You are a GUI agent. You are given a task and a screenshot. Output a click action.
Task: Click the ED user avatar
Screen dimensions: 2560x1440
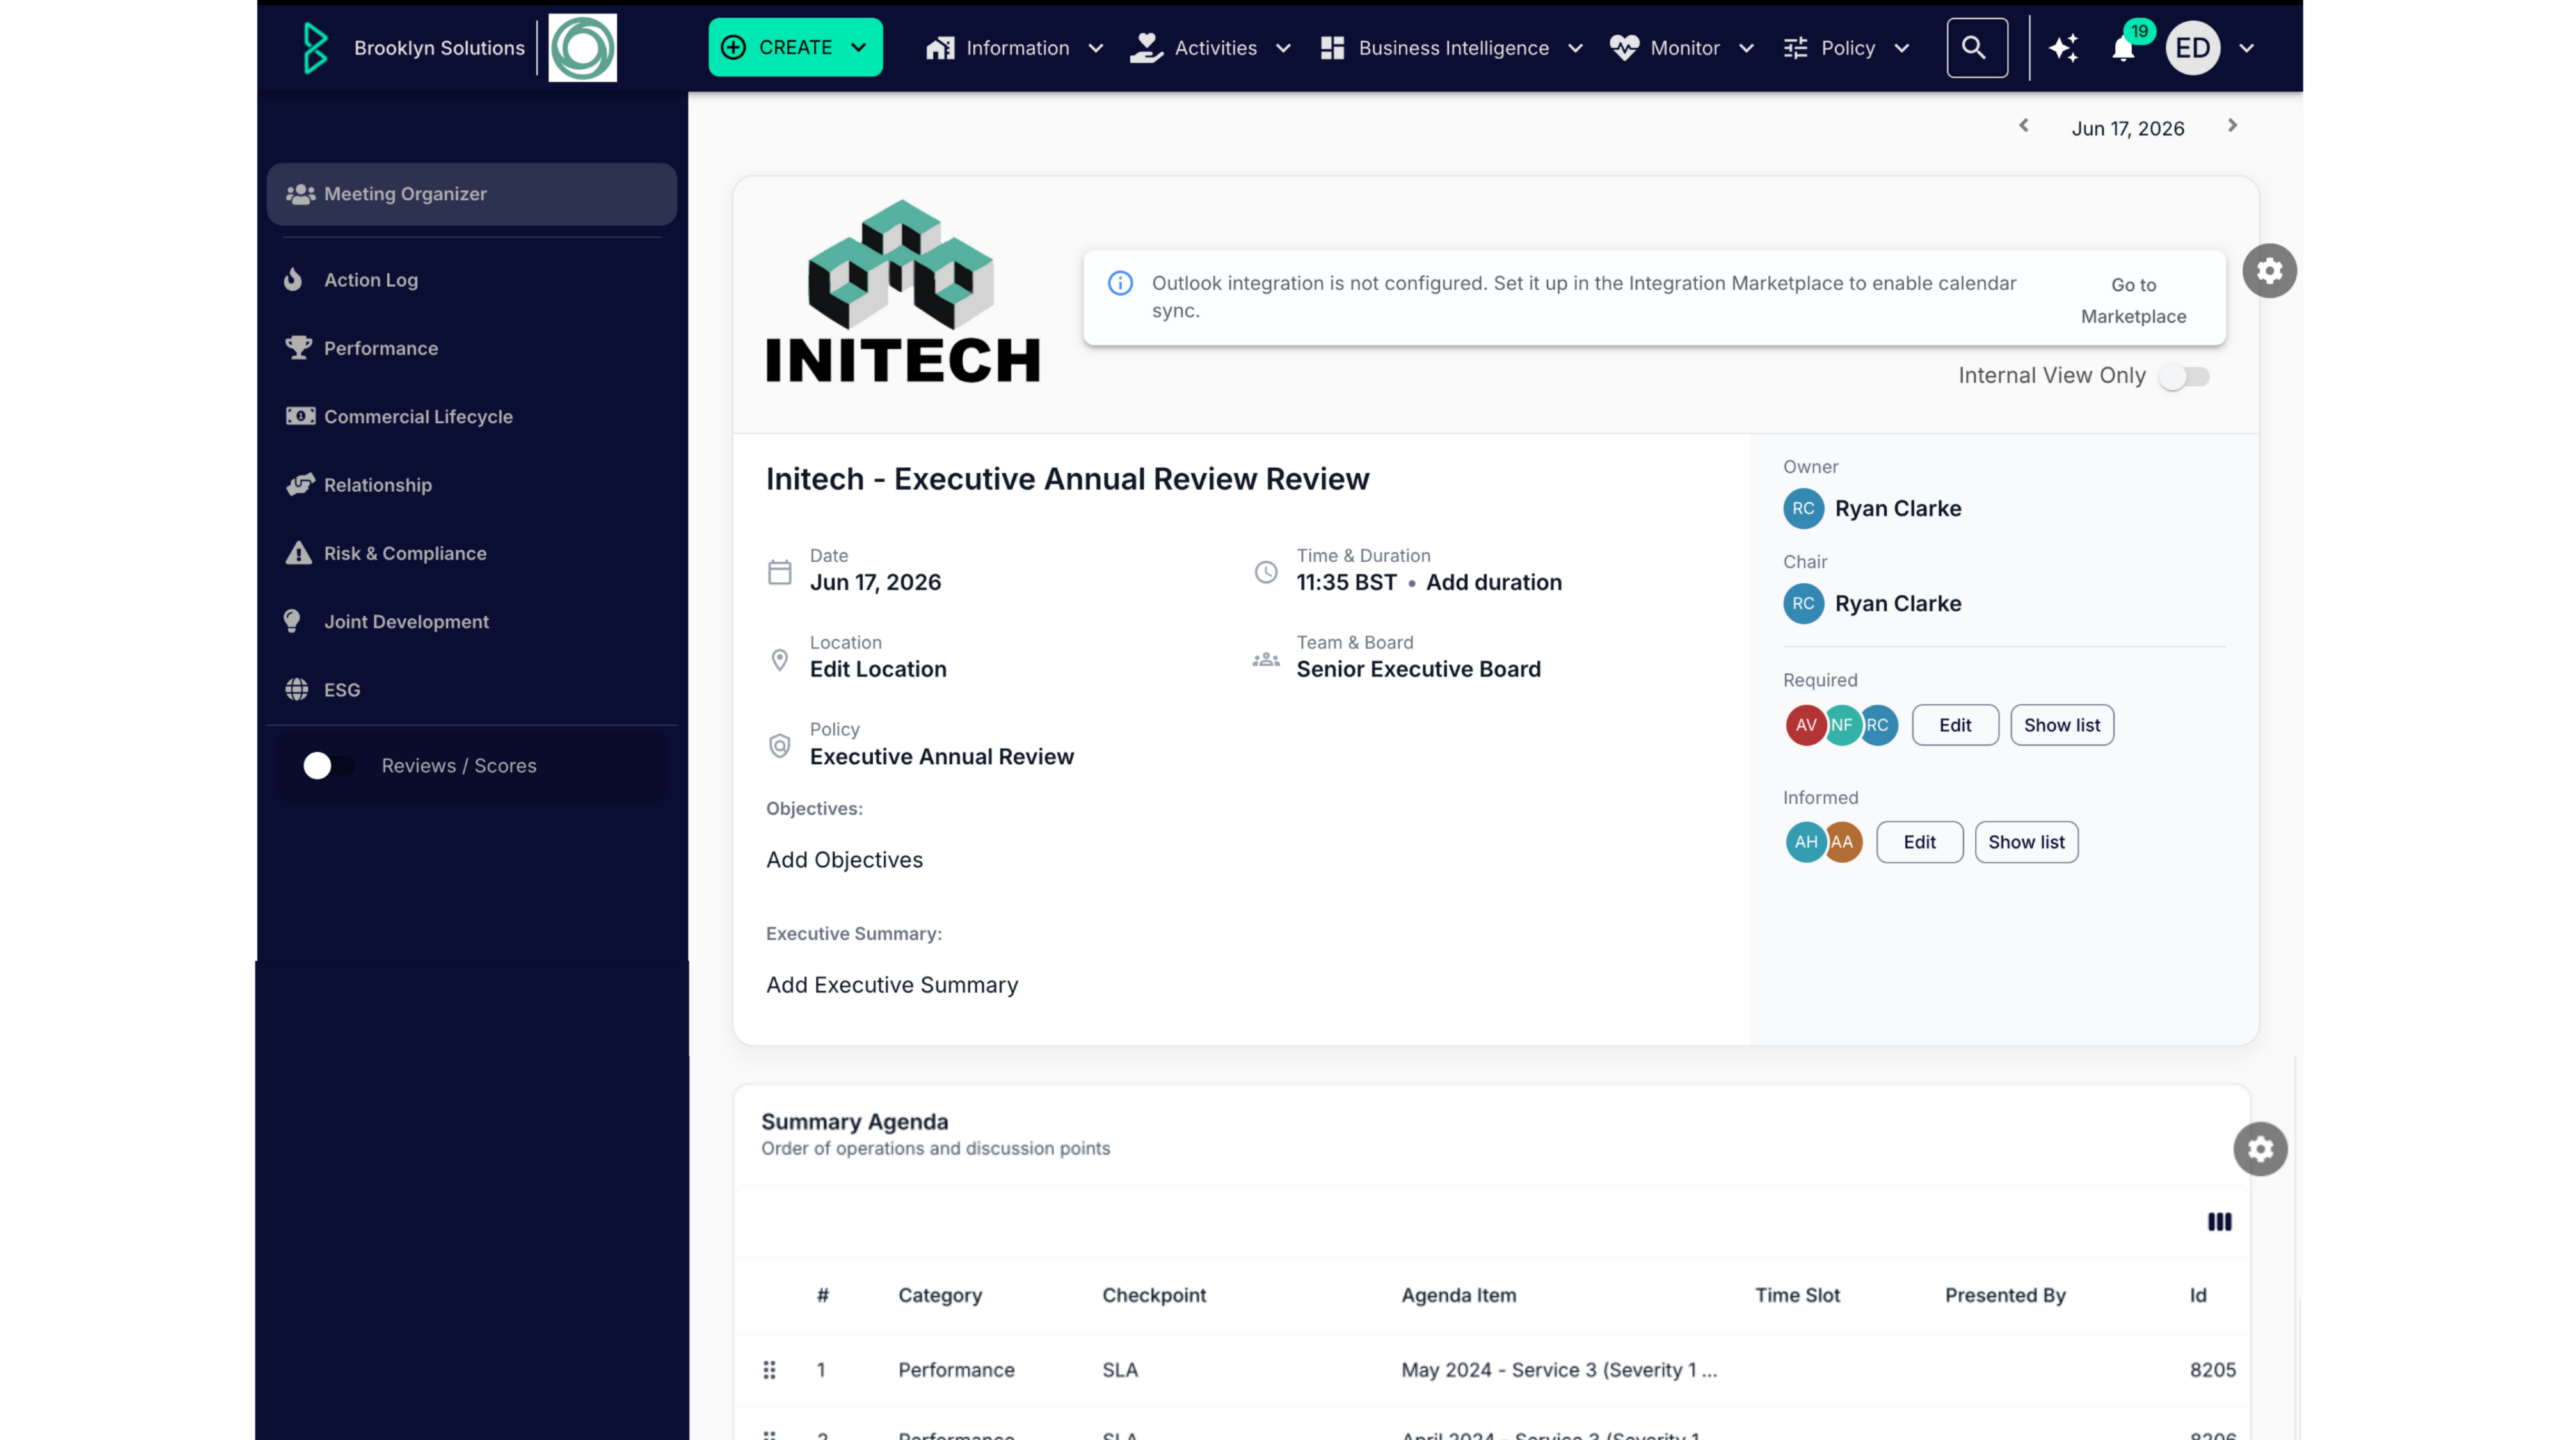pos(2192,48)
